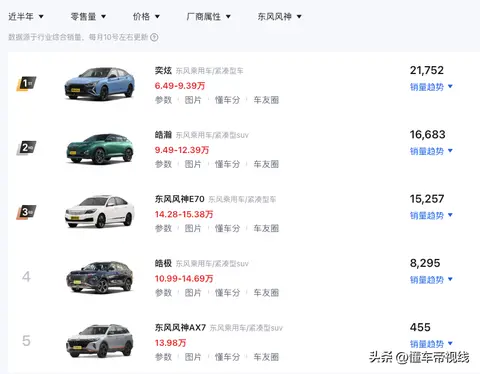Expand 销量趋势 for 皓极 with 8,295 sales
The height and width of the screenshot is (374, 480).
point(431,280)
